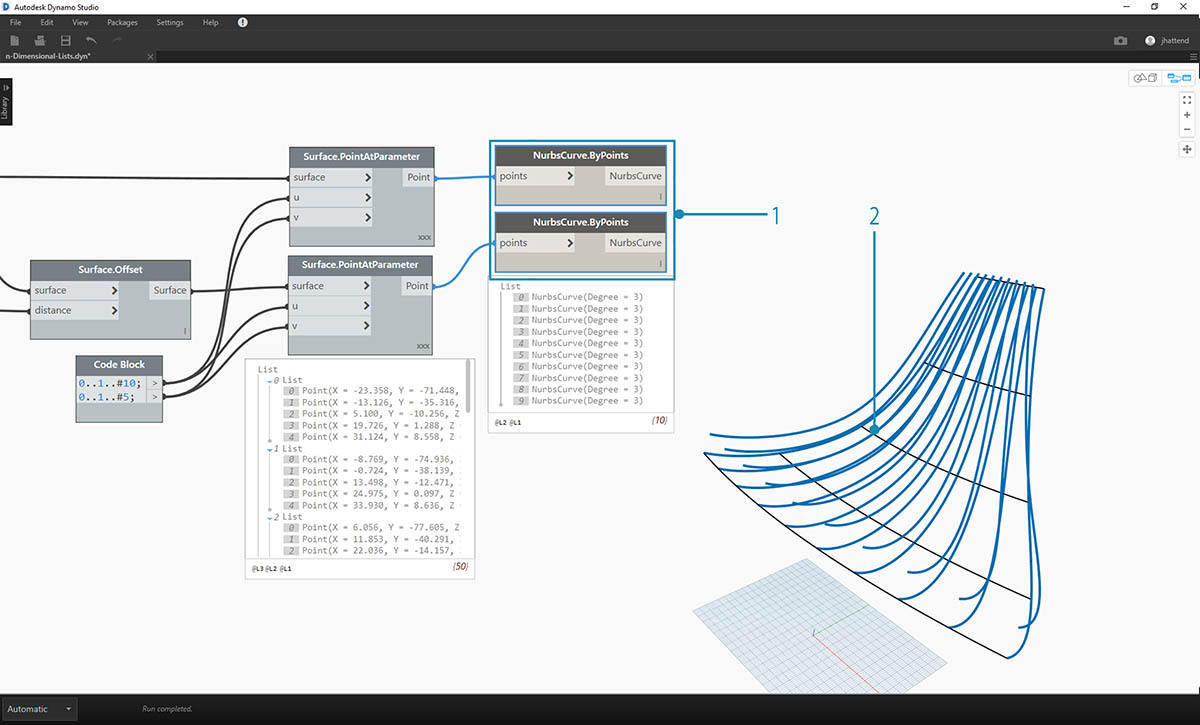Screen dimensions: 1200x725
Task: Click the Pan mode arrows icon
Action: 1186,149
